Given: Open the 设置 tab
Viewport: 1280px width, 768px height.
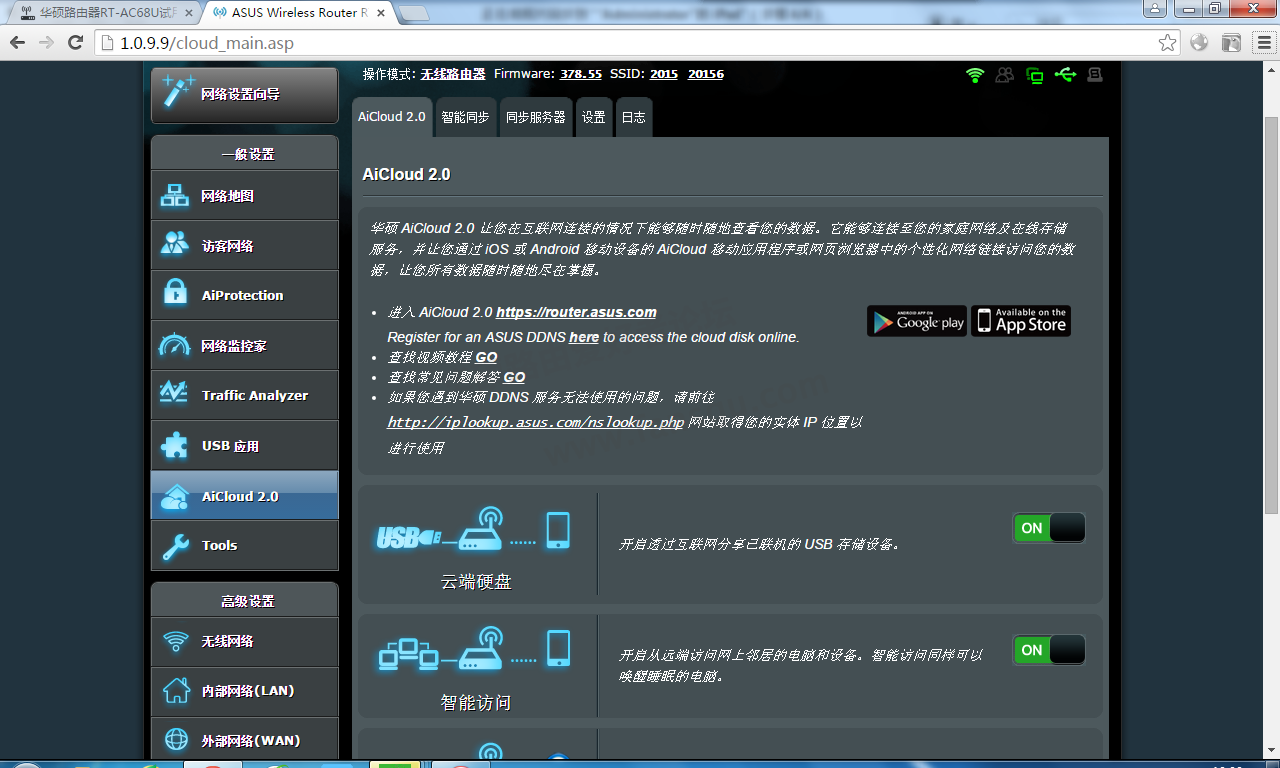Looking at the screenshot, I should tap(594, 117).
